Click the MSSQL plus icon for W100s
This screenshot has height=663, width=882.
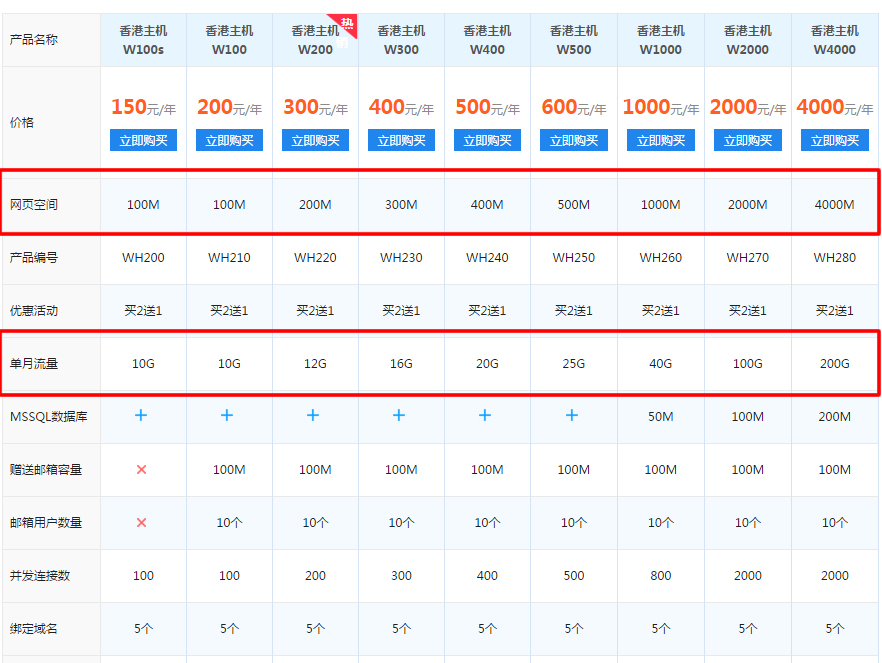click(141, 415)
